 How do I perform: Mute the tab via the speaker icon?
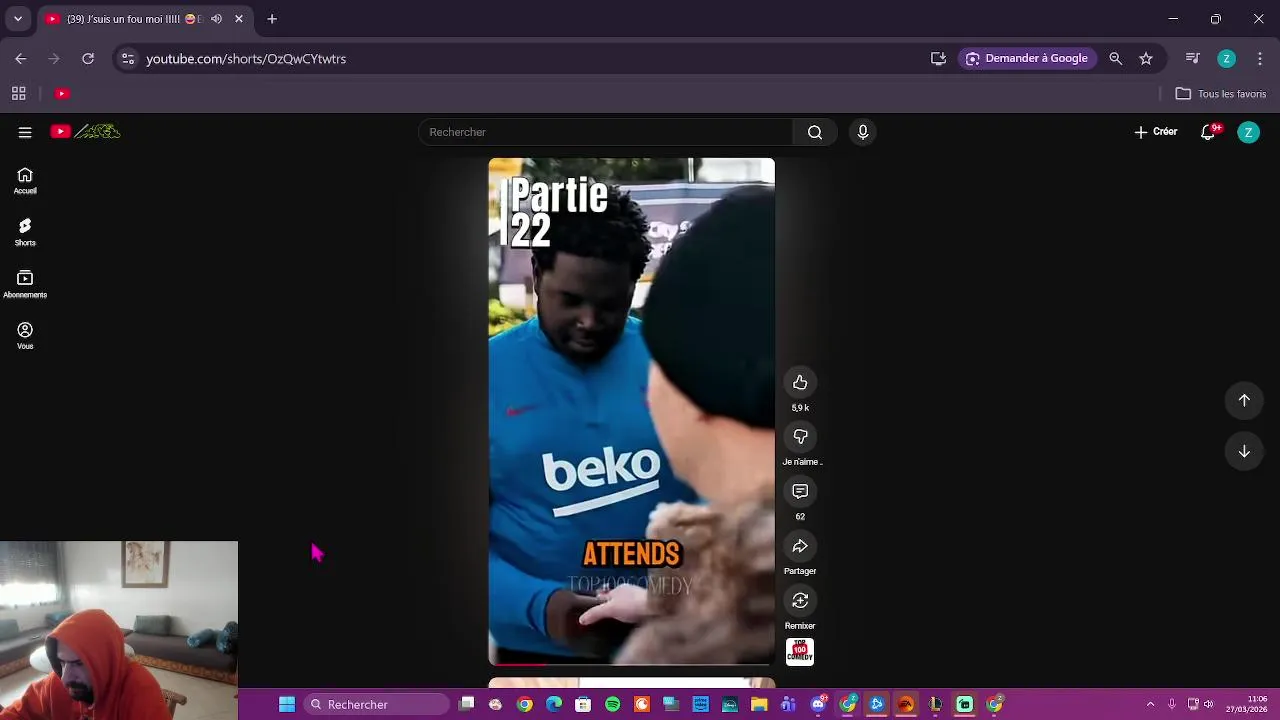tap(216, 19)
